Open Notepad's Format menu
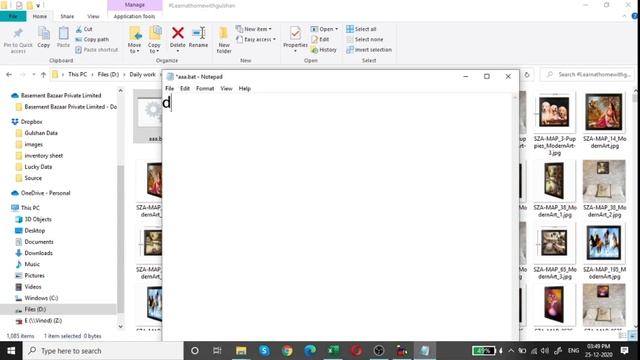Screen dimensions: 640x360 pos(205,88)
